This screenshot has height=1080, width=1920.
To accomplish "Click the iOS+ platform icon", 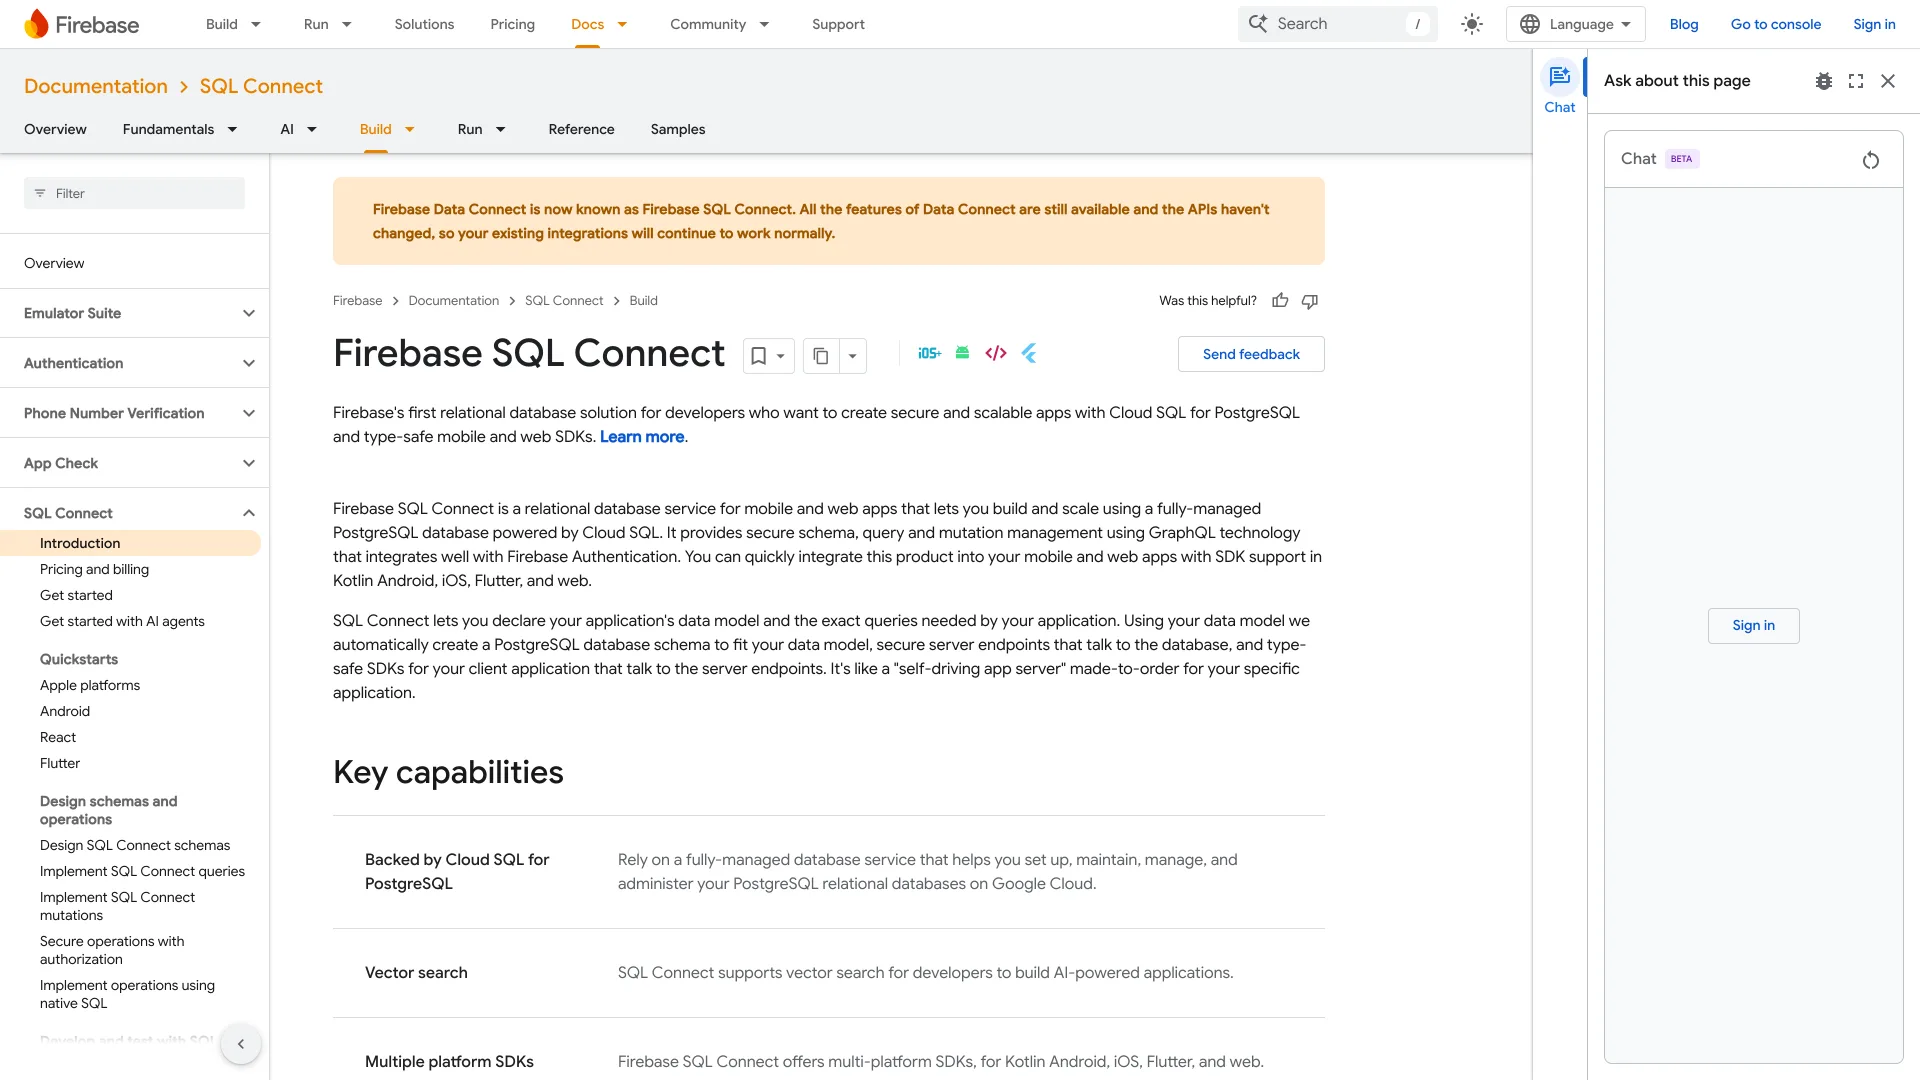I will click(x=929, y=353).
